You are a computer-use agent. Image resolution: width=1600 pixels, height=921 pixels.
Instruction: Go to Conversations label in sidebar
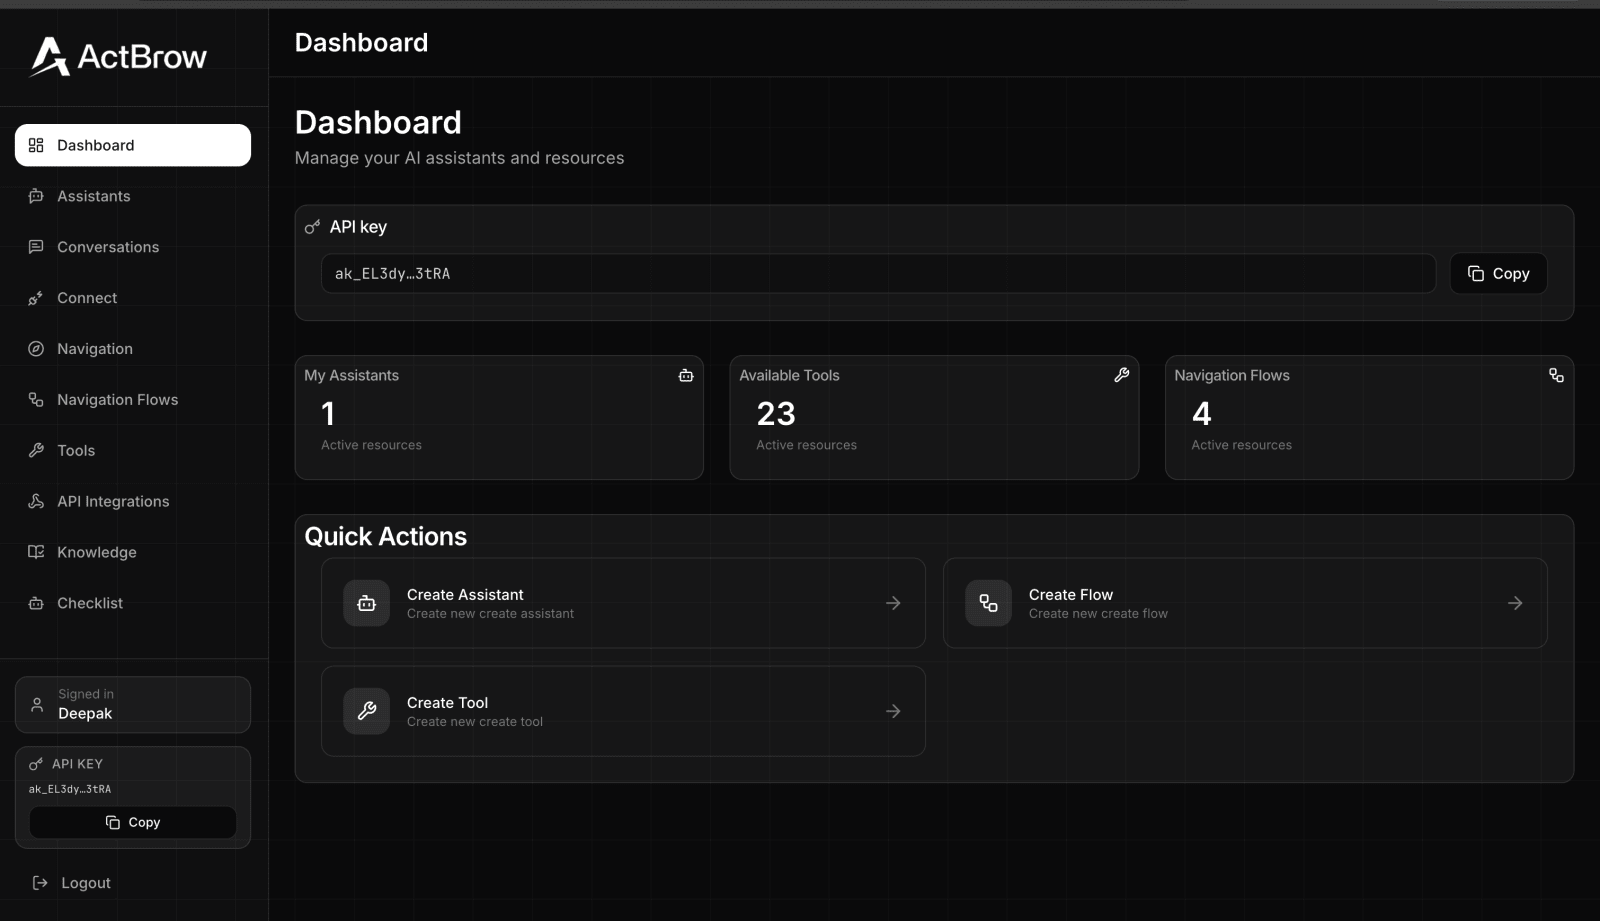coord(108,247)
